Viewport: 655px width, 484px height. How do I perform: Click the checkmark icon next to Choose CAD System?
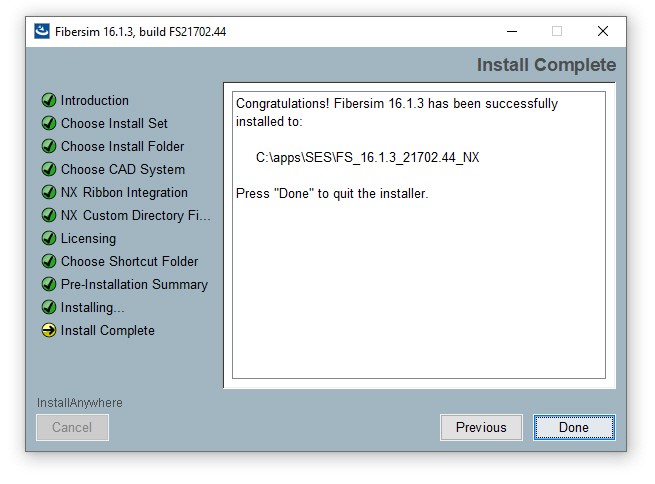[49, 169]
